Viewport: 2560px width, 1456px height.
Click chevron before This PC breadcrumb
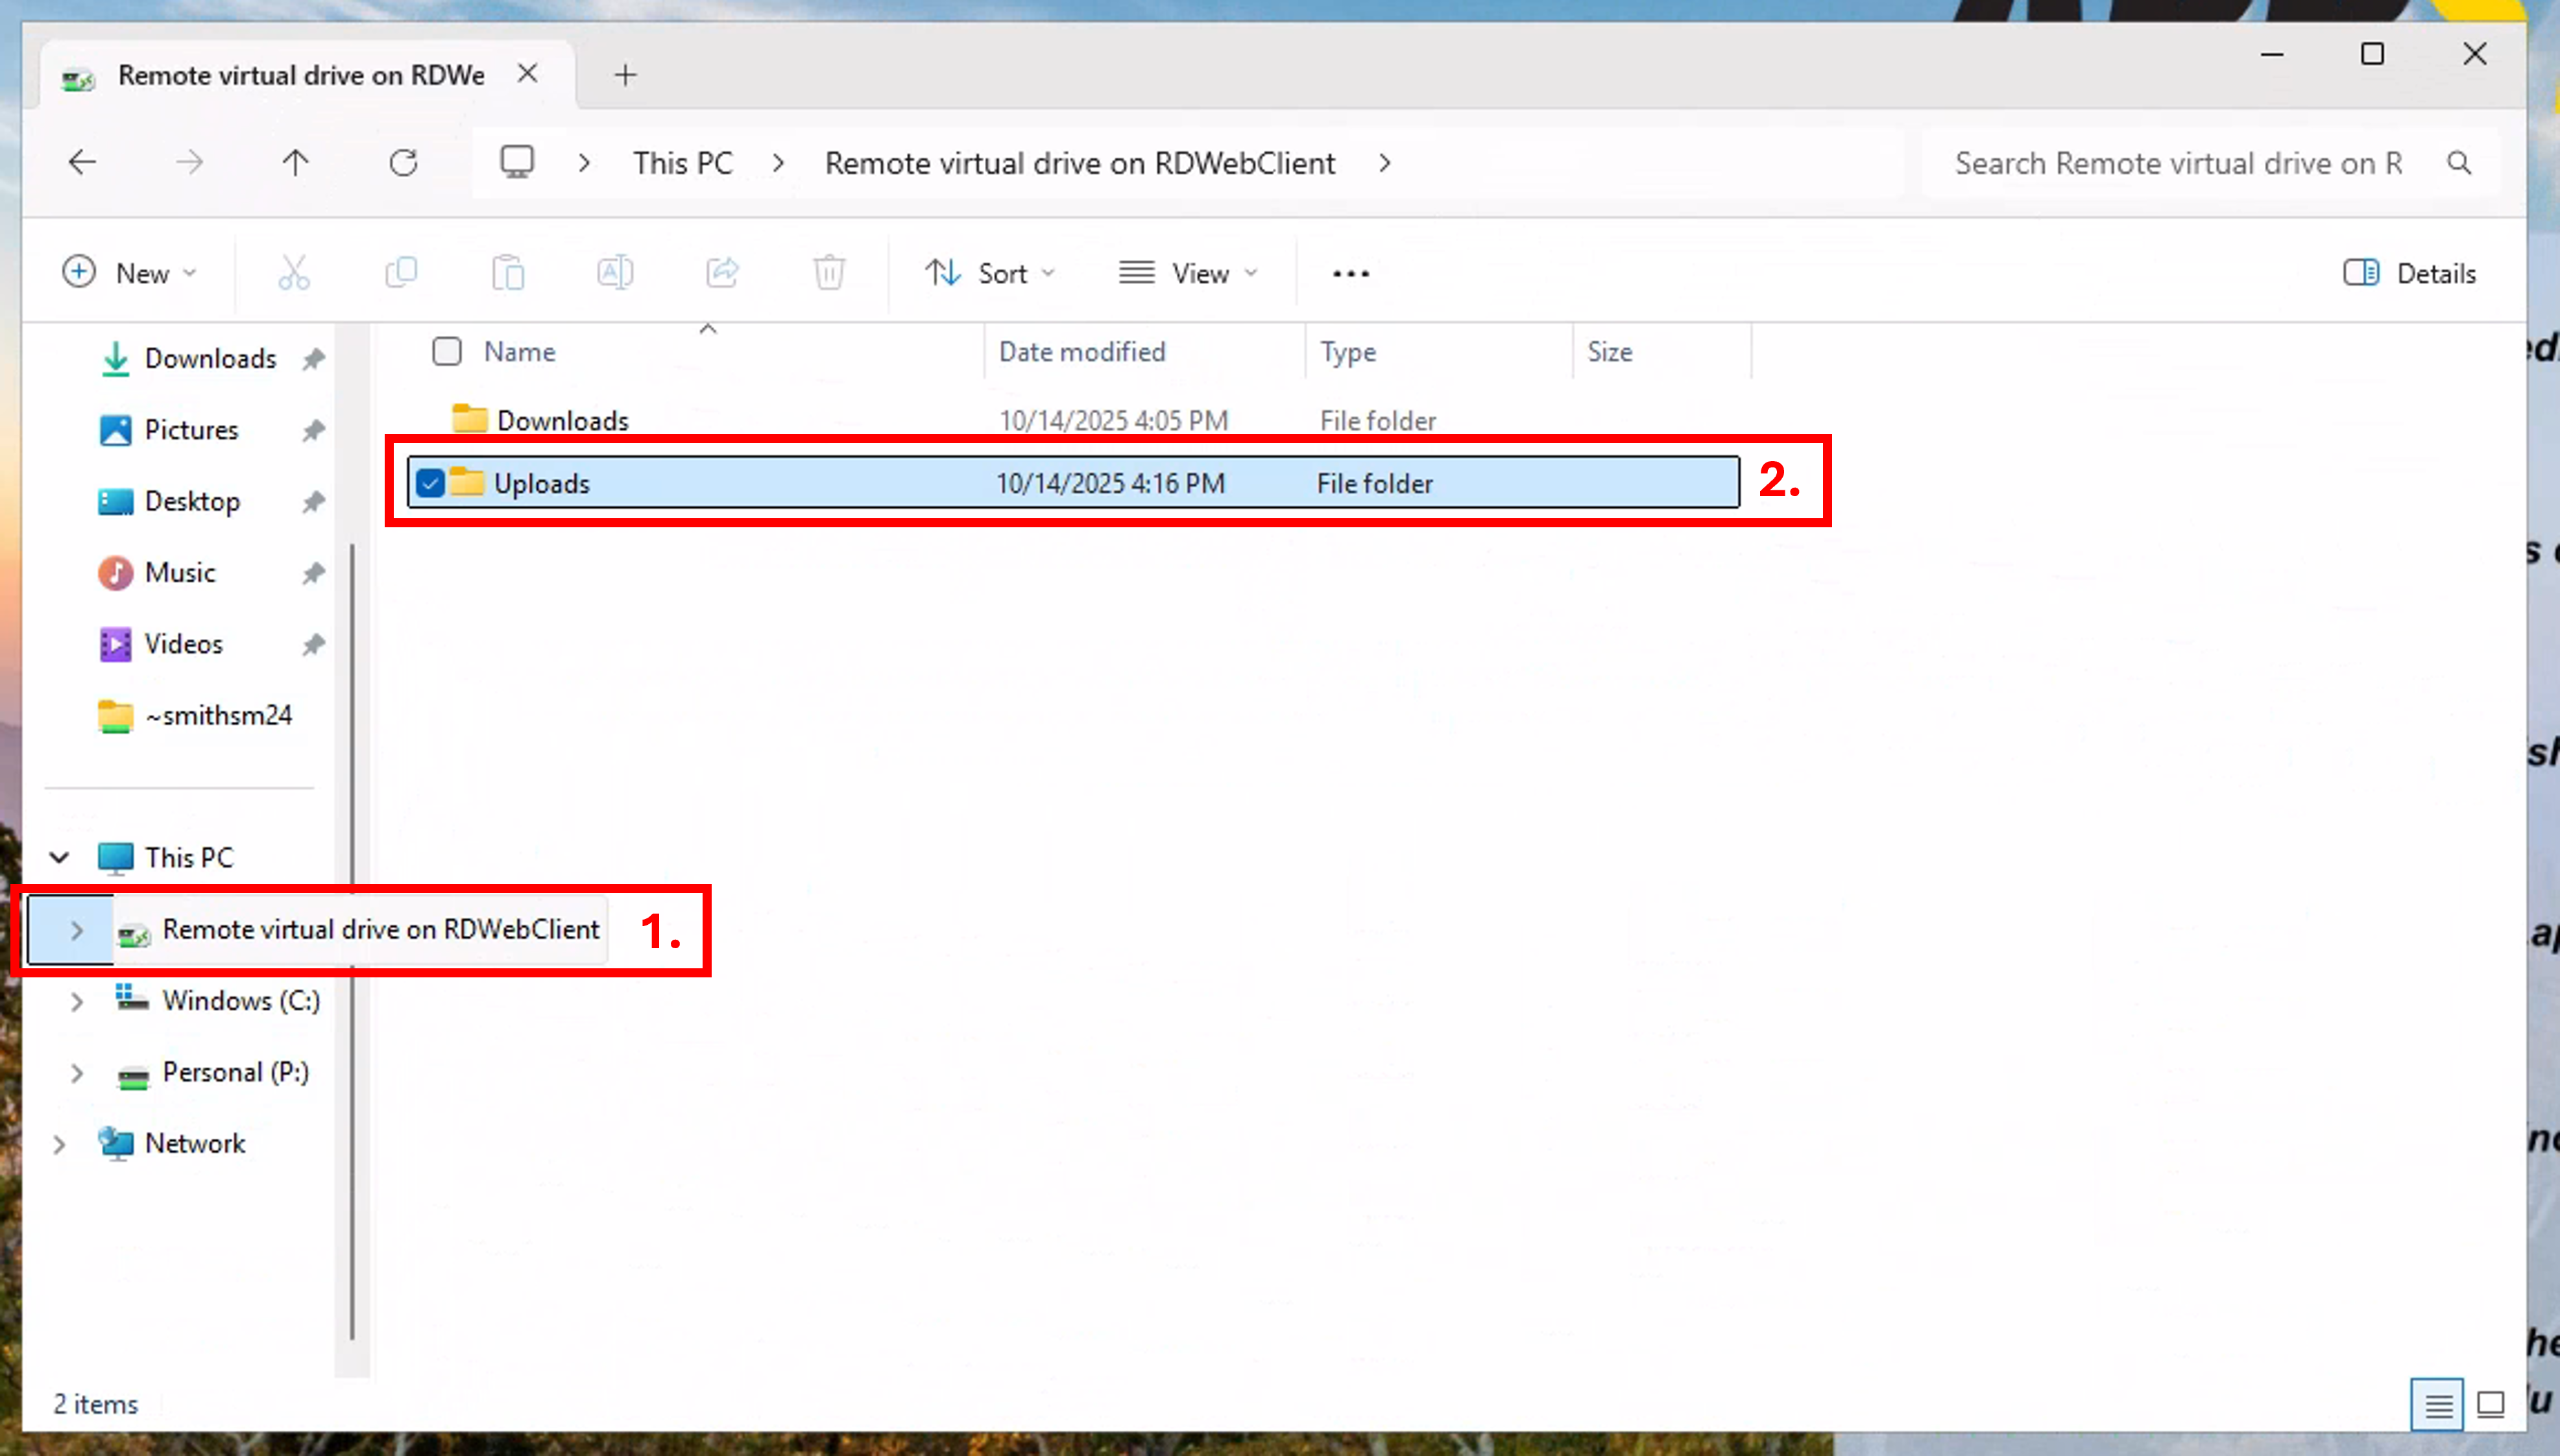584,162
